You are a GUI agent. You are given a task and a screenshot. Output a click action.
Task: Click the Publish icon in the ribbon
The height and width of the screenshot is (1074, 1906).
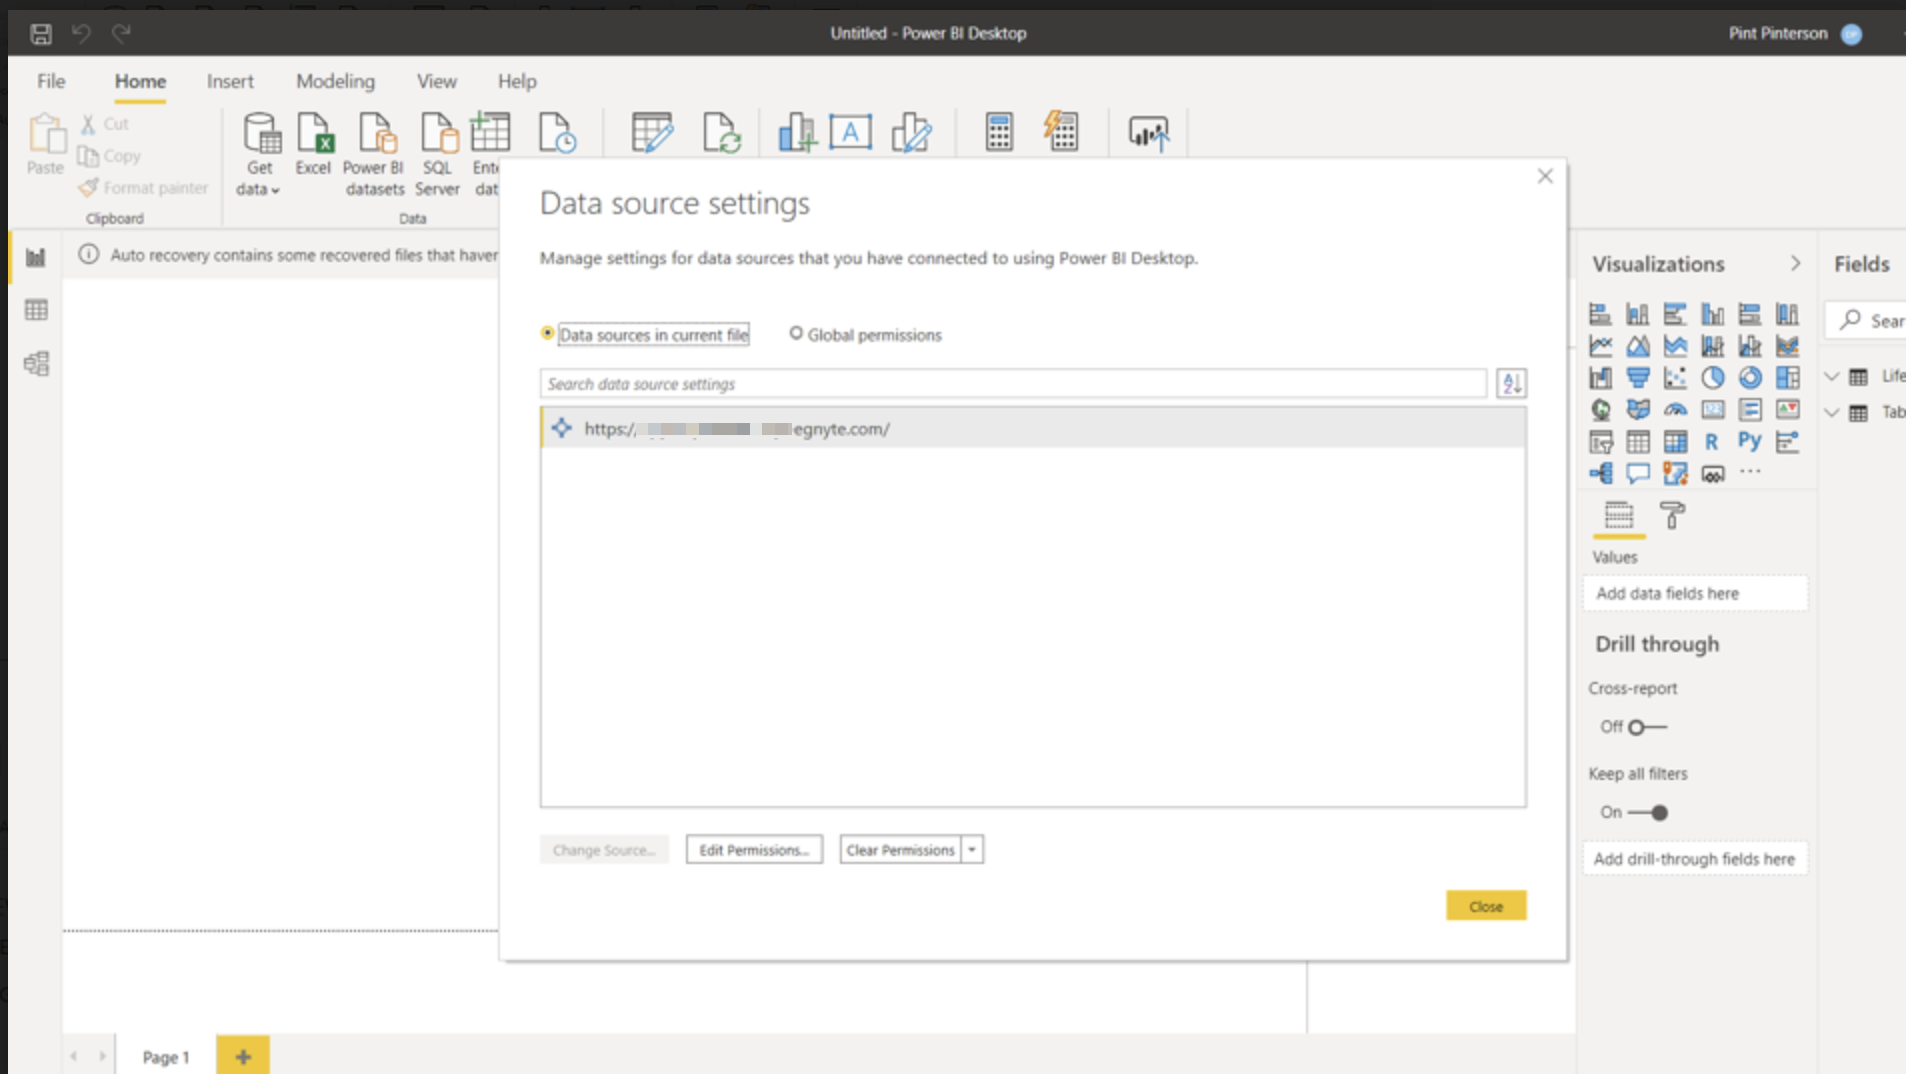(x=1149, y=132)
